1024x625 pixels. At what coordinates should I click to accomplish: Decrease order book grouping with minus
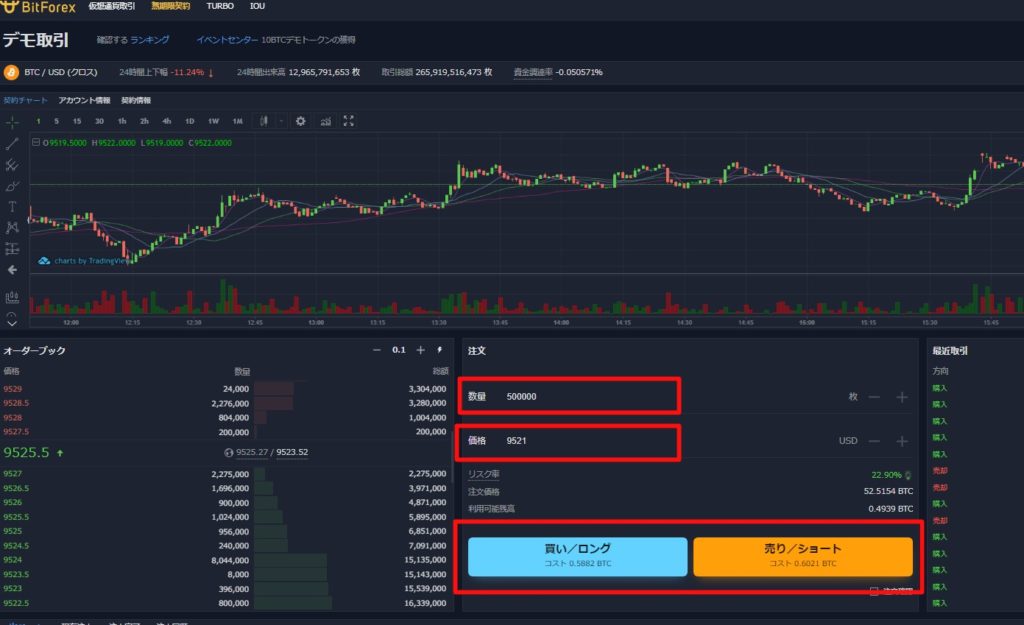[x=377, y=350]
